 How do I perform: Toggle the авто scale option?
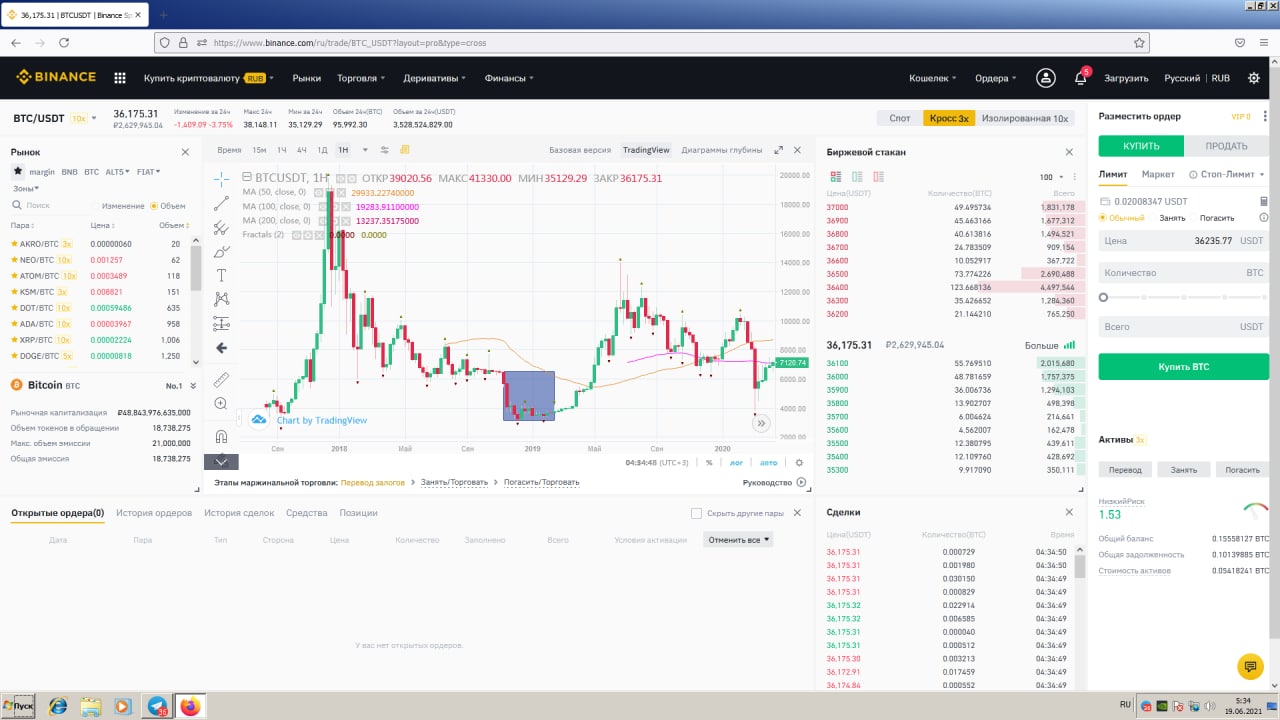(768, 462)
